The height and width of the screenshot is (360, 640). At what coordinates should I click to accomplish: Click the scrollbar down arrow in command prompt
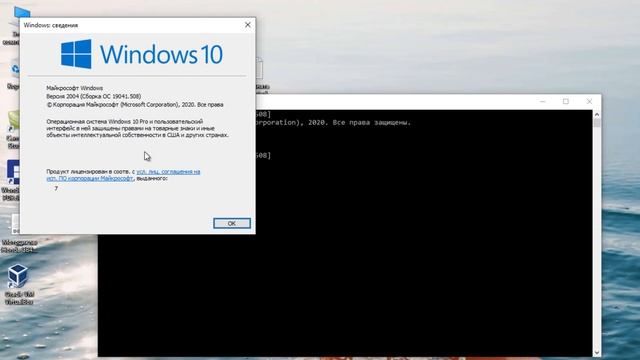click(x=597, y=352)
